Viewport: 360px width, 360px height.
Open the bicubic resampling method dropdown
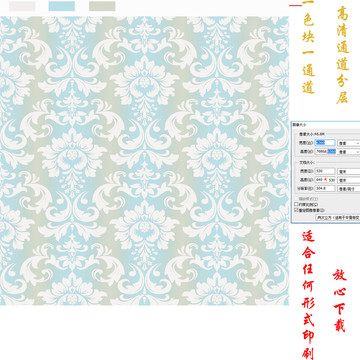(338, 218)
